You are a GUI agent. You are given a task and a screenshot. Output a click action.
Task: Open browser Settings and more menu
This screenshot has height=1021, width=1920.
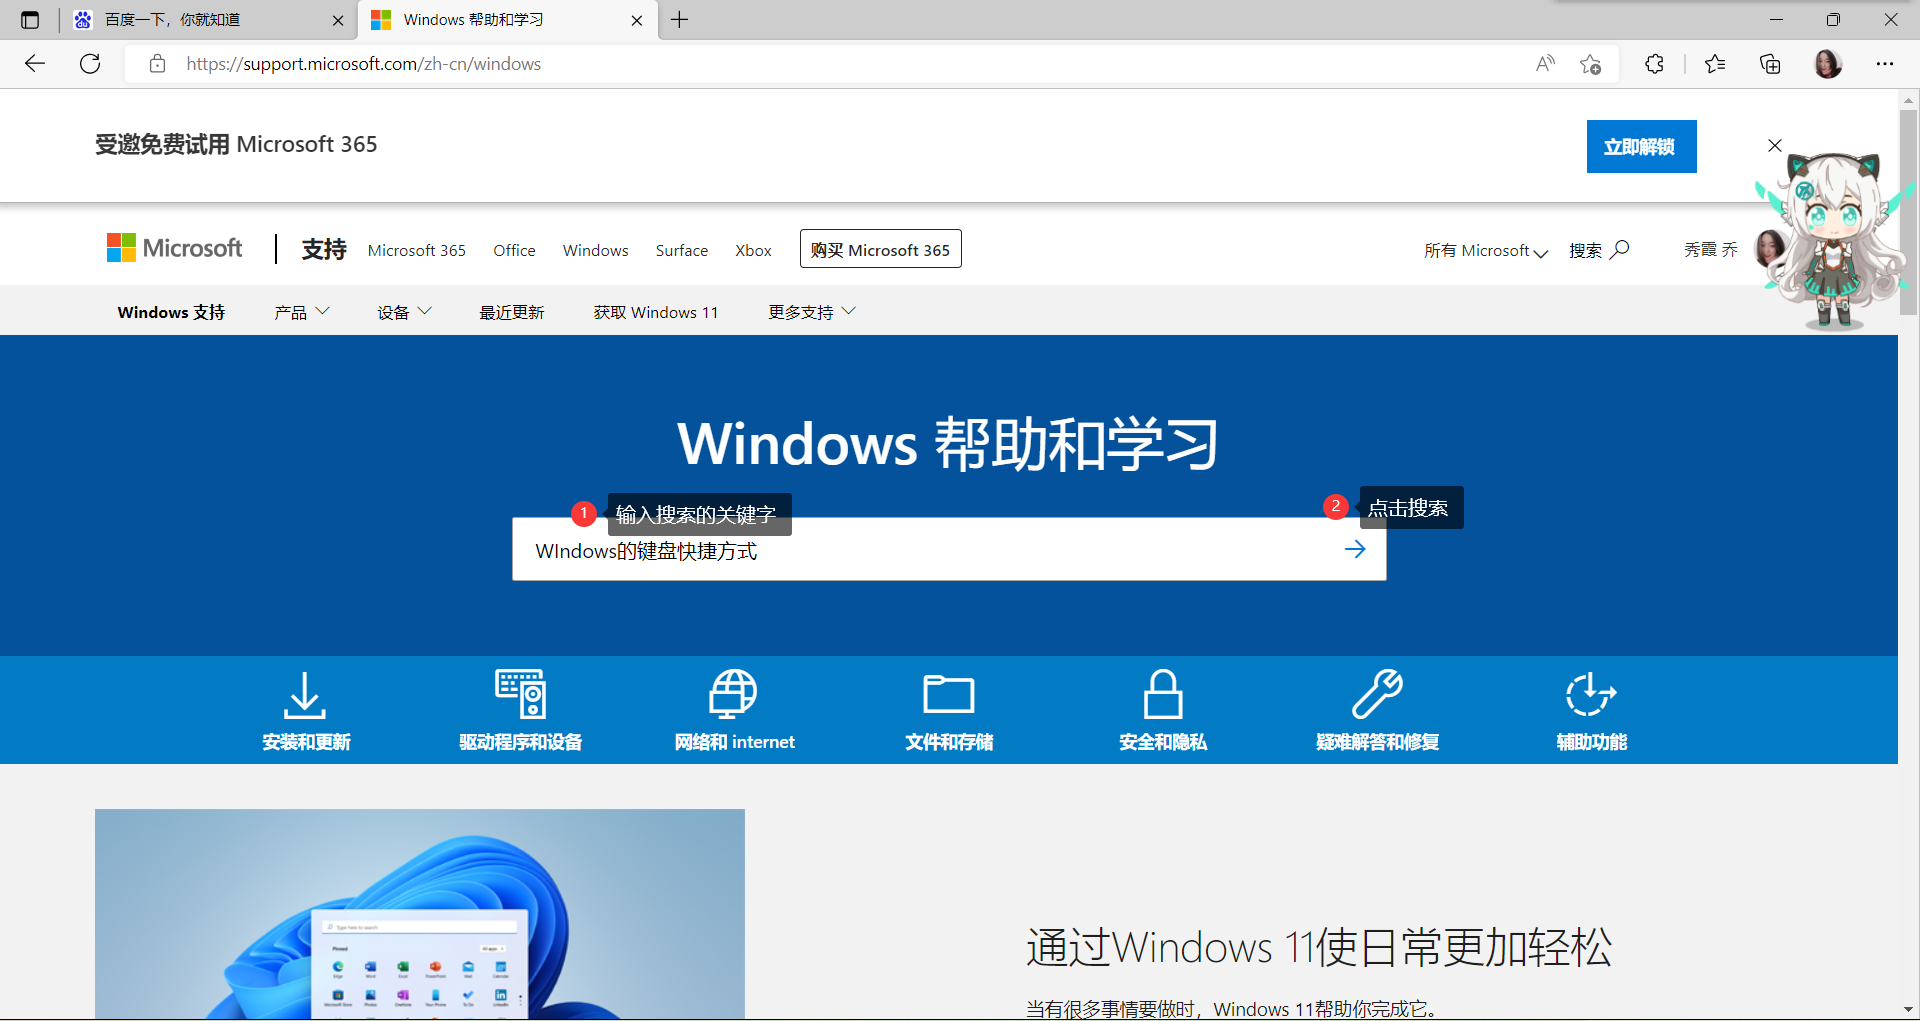tap(1885, 64)
